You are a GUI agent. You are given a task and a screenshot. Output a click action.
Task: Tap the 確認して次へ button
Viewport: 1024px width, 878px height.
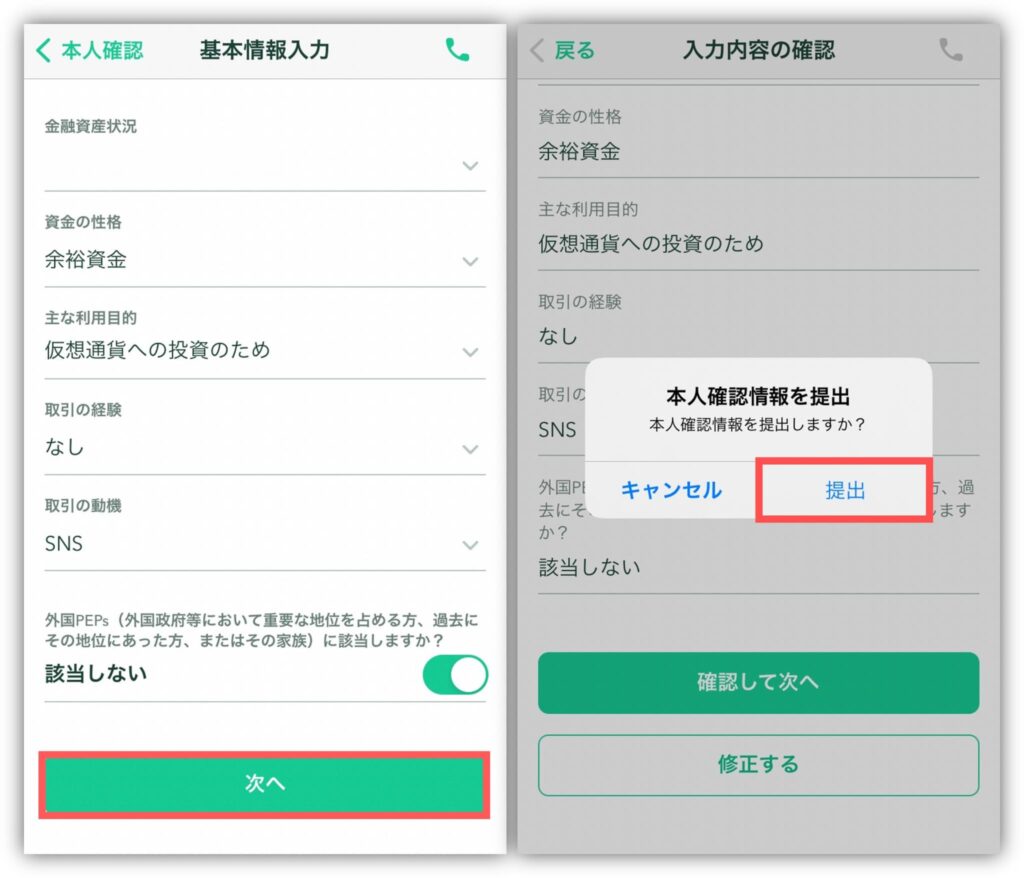(758, 683)
